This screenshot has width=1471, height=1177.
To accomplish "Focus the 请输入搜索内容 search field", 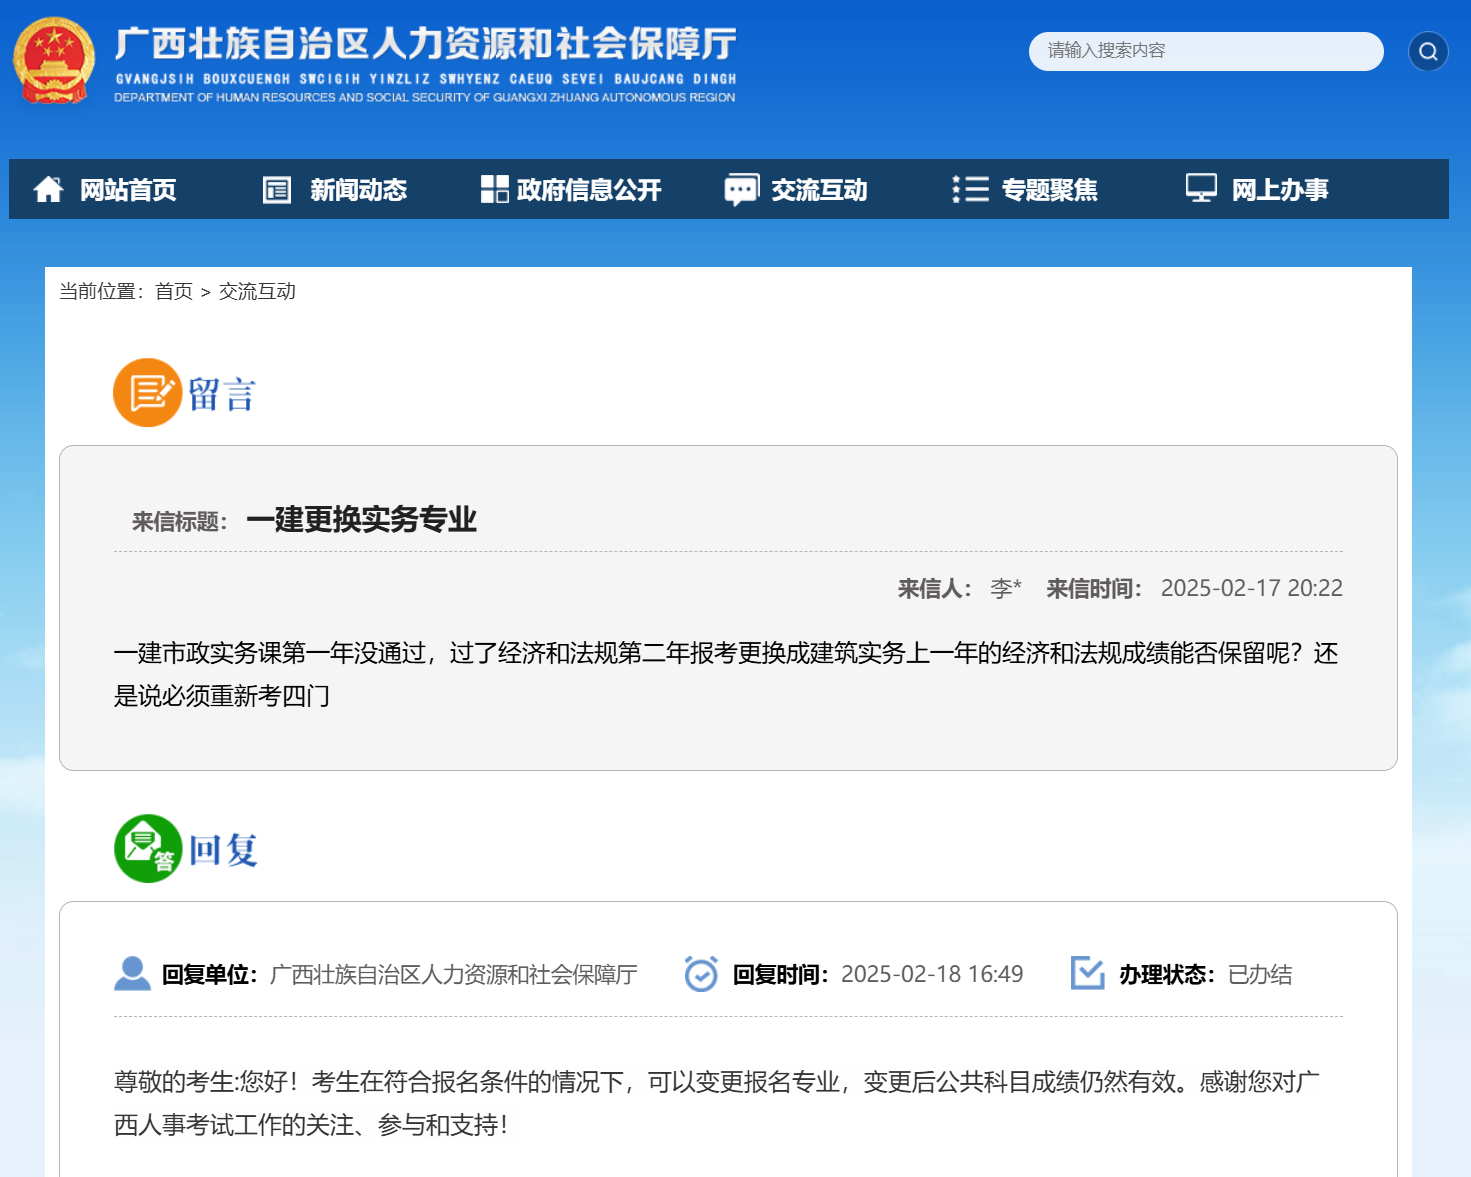I will tap(1205, 51).
